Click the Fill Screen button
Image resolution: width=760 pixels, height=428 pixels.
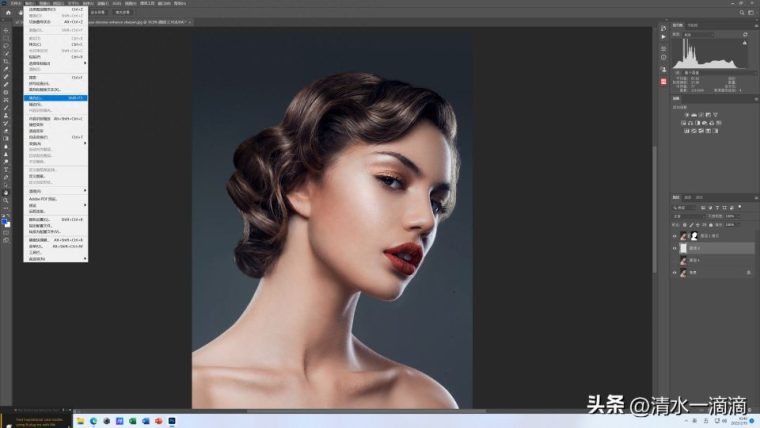click(123, 12)
